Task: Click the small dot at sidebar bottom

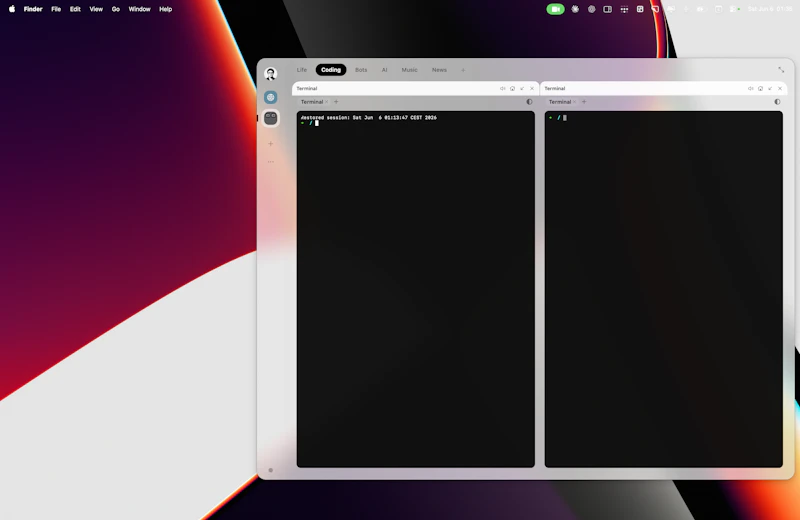Action: [270, 470]
